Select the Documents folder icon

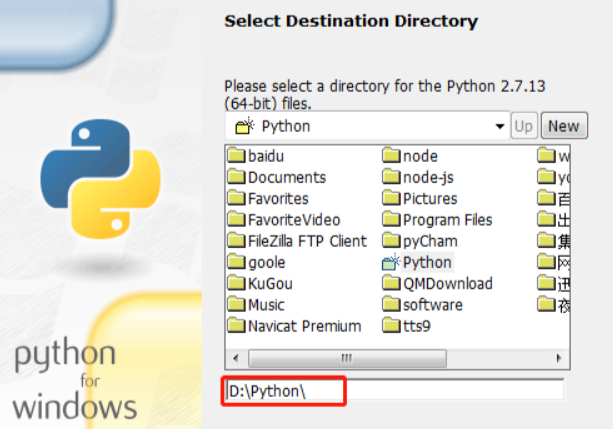tap(236, 176)
